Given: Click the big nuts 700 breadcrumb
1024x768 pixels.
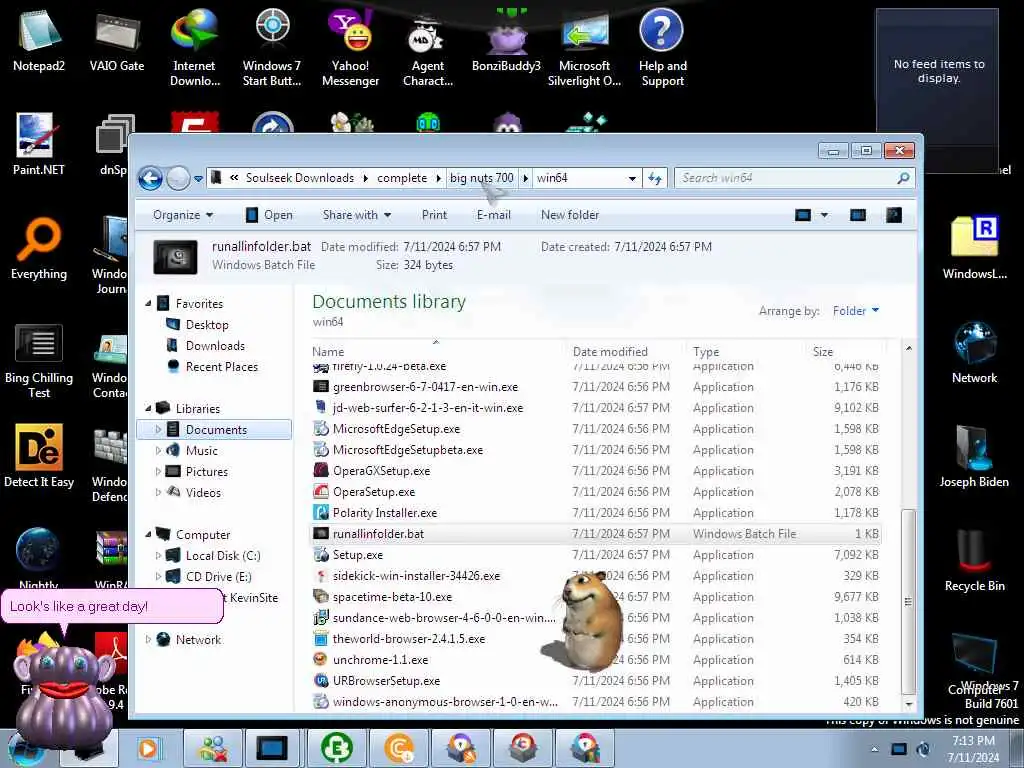Looking at the screenshot, I should 482,178.
